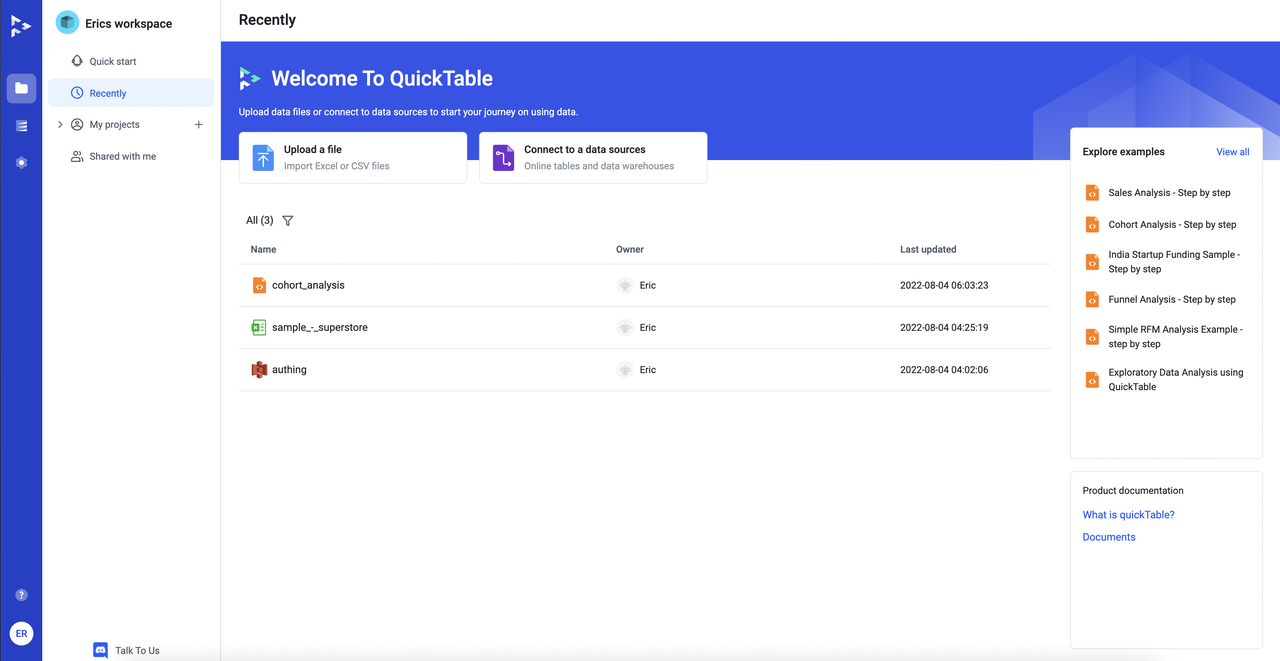Click the owner avatar in the sample_-_superstore row
Screen dimensions: 1280x661
pos(625,327)
